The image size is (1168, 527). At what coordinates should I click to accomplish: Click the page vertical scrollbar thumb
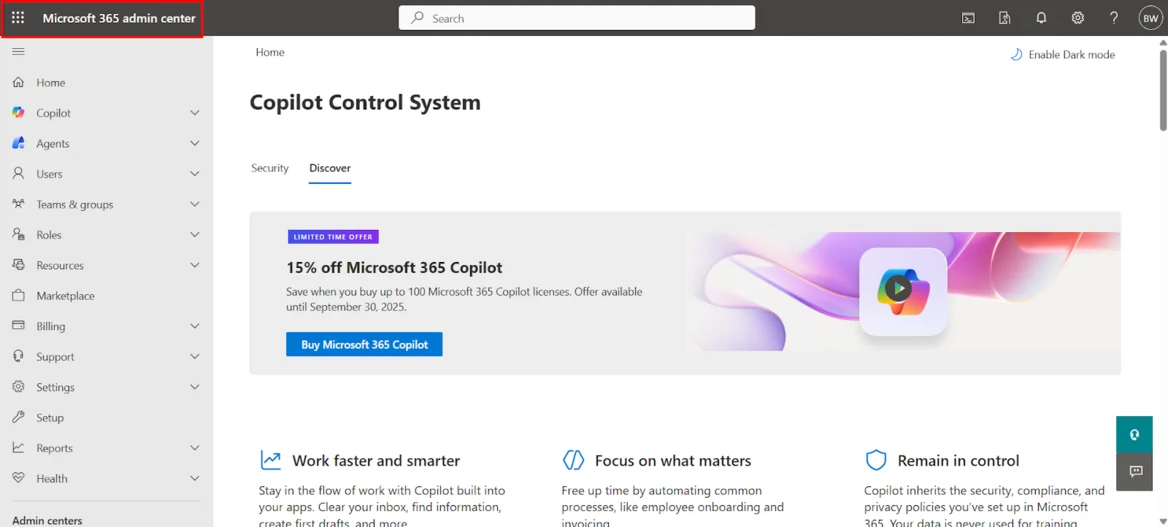1161,91
